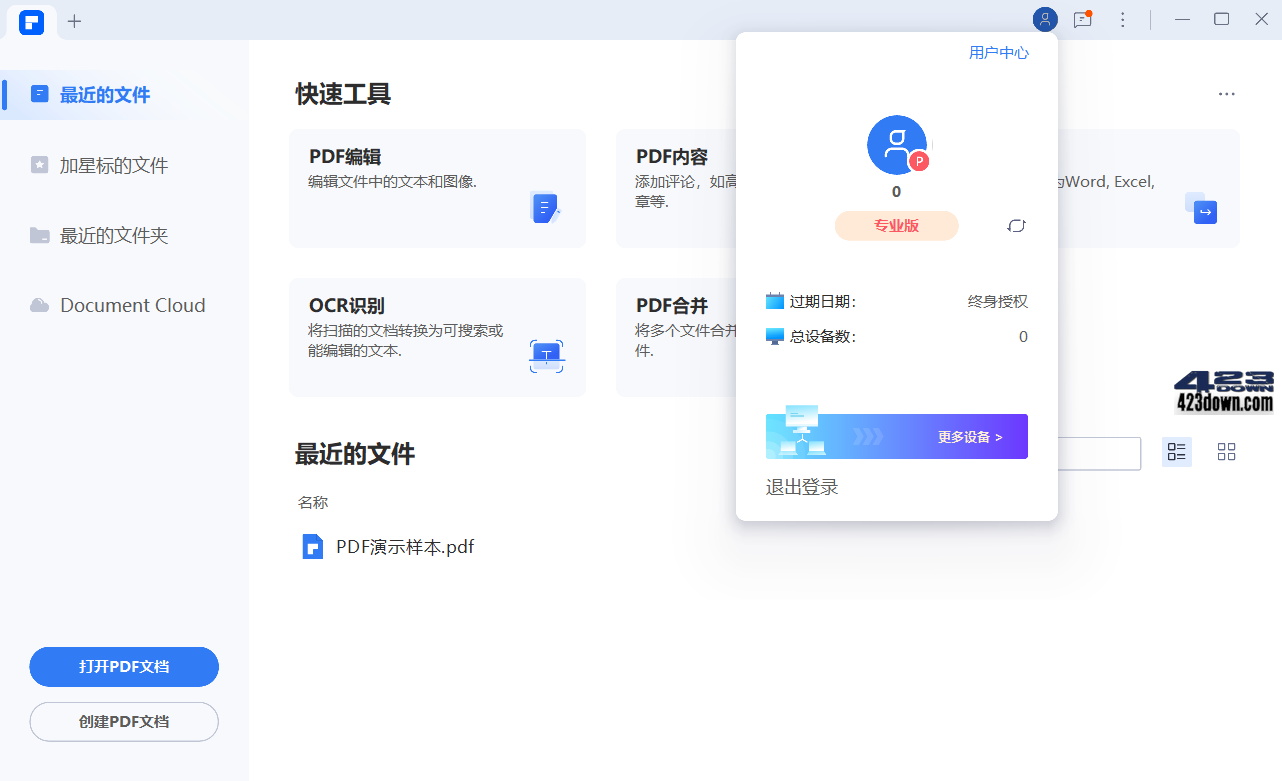This screenshot has height=781, width=1282.
Task: Switch to grid view
Action: (x=1226, y=452)
